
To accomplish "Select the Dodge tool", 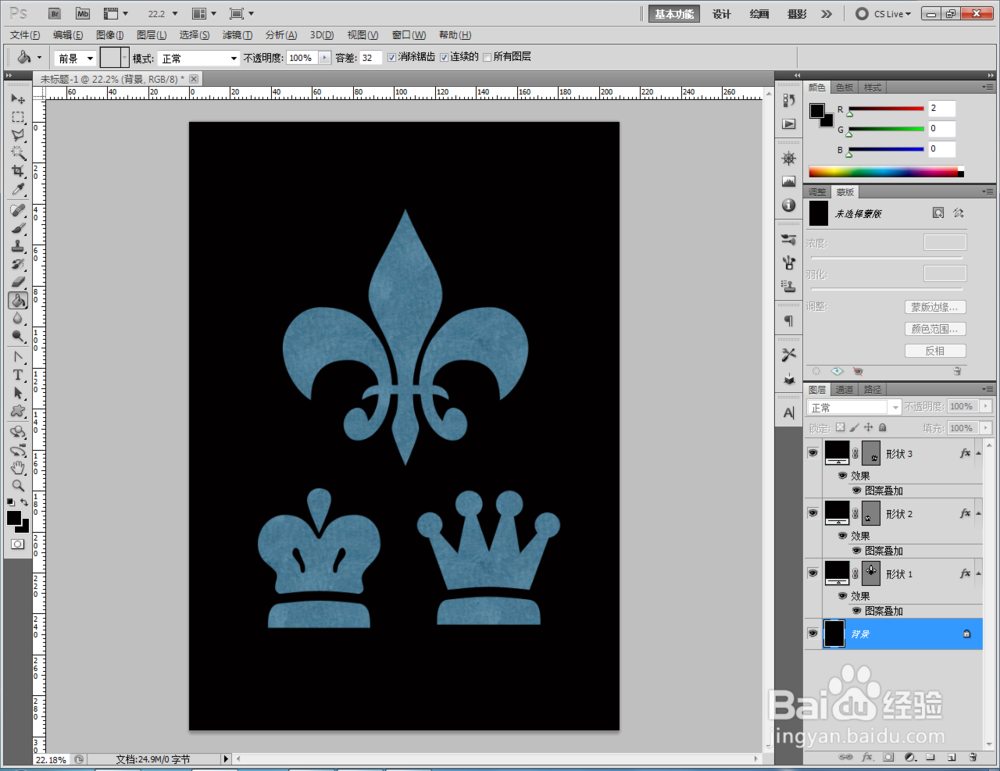I will (18, 335).
